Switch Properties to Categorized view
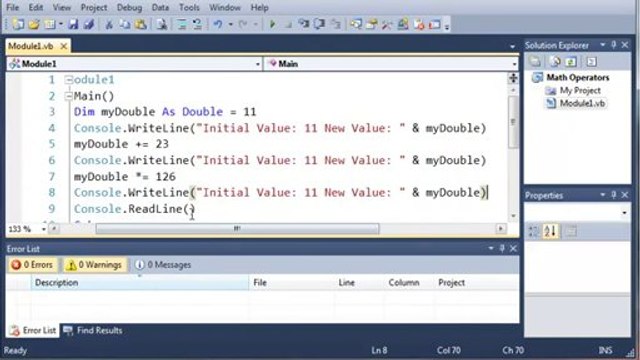Image resolution: width=640 pixels, height=360 pixels. (x=534, y=231)
